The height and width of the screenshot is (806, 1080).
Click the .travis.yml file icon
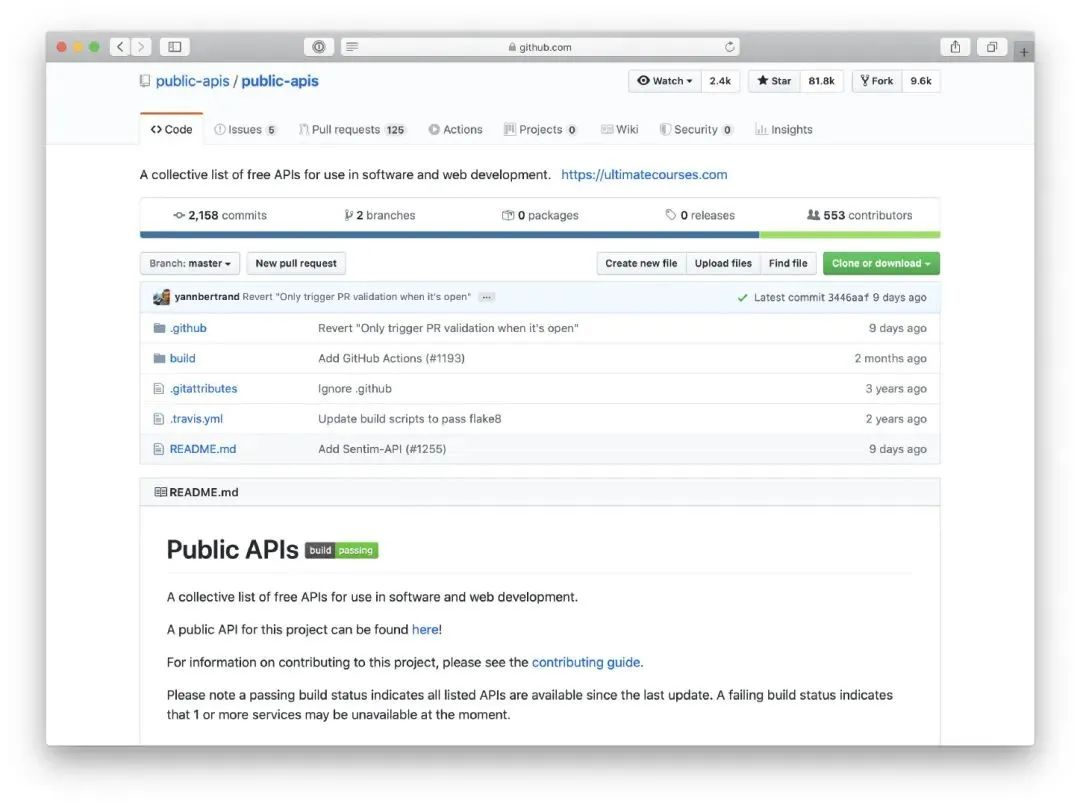158,419
